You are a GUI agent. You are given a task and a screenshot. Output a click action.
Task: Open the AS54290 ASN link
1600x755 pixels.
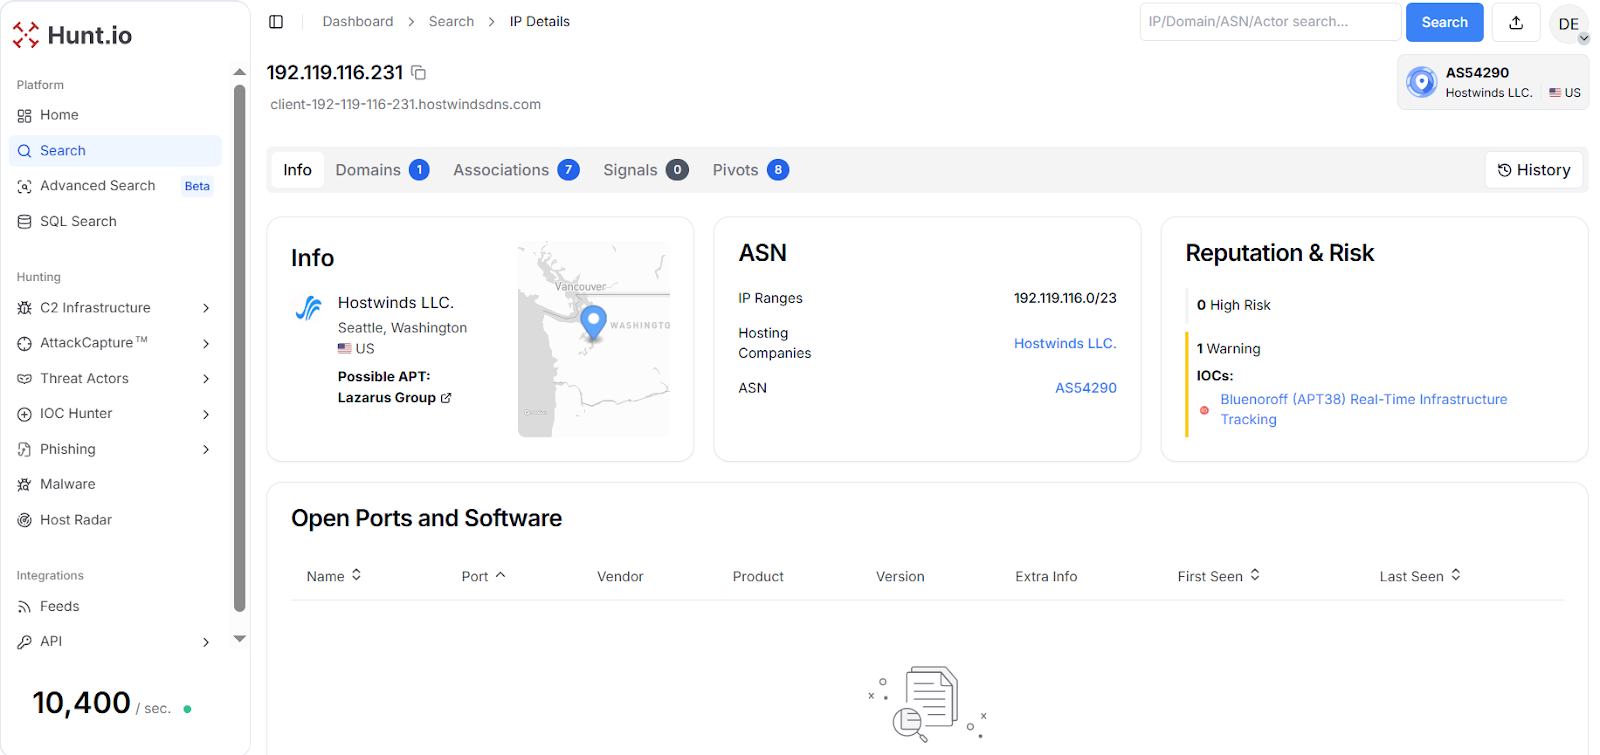point(1085,388)
